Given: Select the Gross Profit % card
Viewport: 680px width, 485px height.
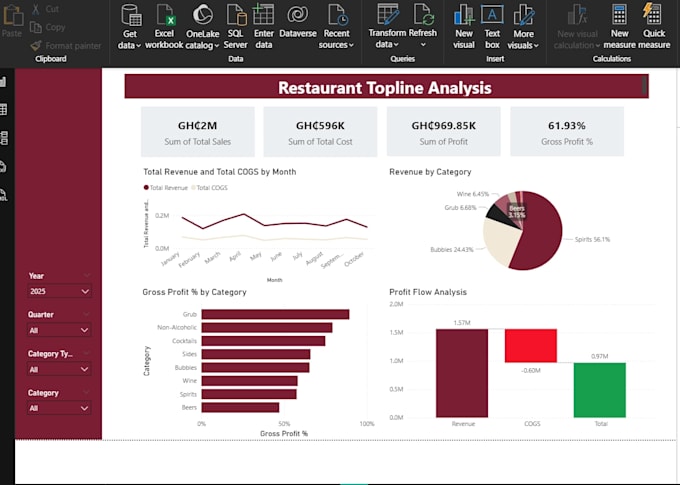Looking at the screenshot, I should 567,132.
